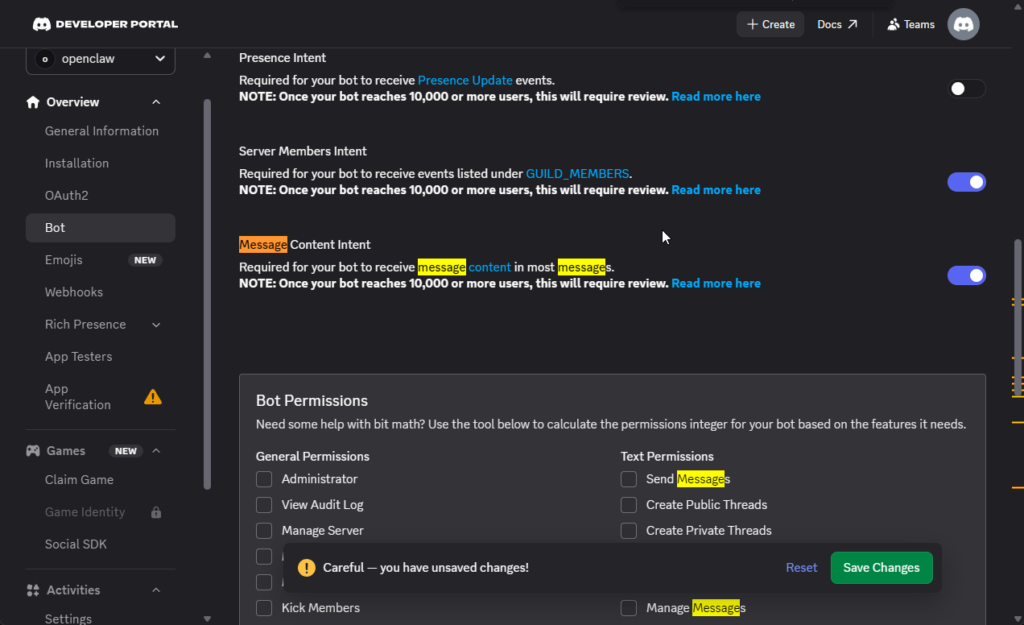Click the Activities icon in sidebar

click(x=33, y=590)
